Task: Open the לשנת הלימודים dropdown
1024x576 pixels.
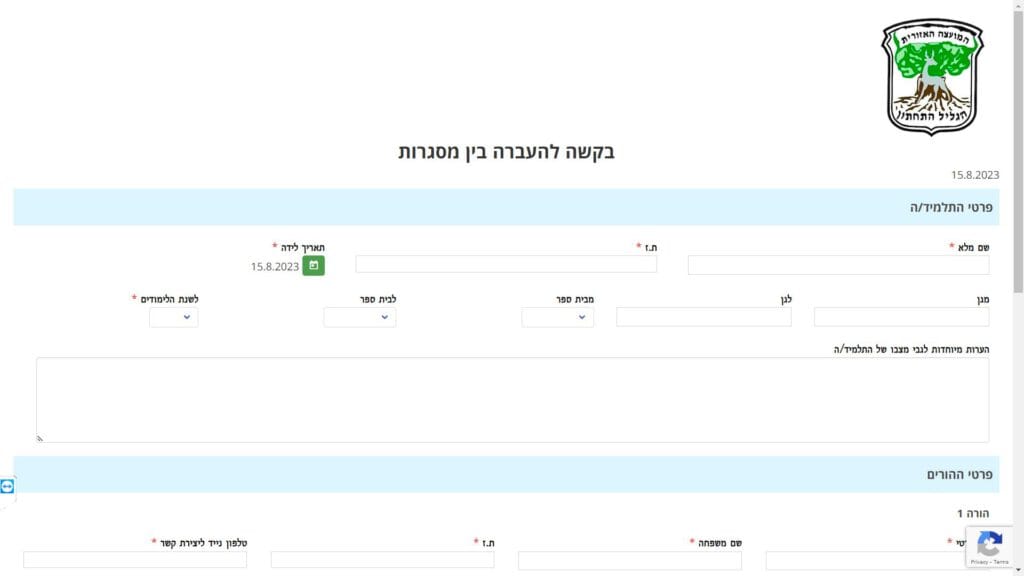Action: pyautogui.click(x=173, y=317)
